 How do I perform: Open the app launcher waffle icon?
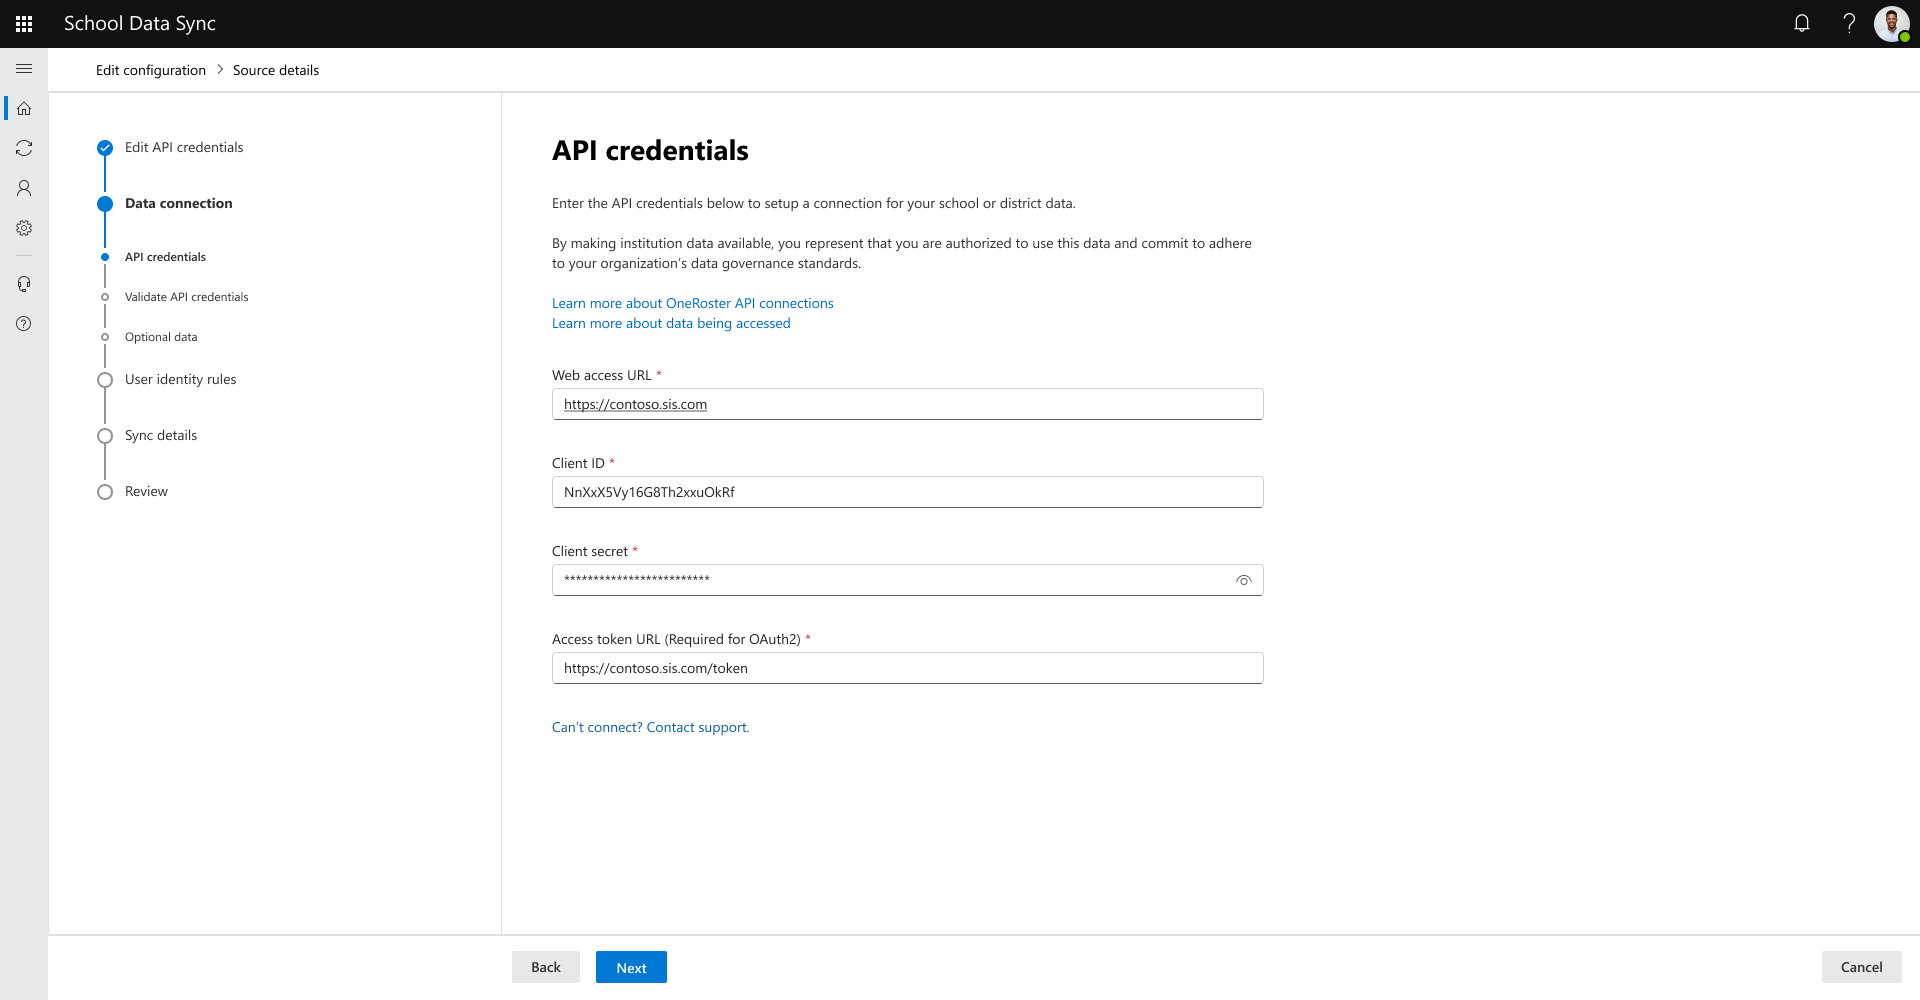[24, 24]
